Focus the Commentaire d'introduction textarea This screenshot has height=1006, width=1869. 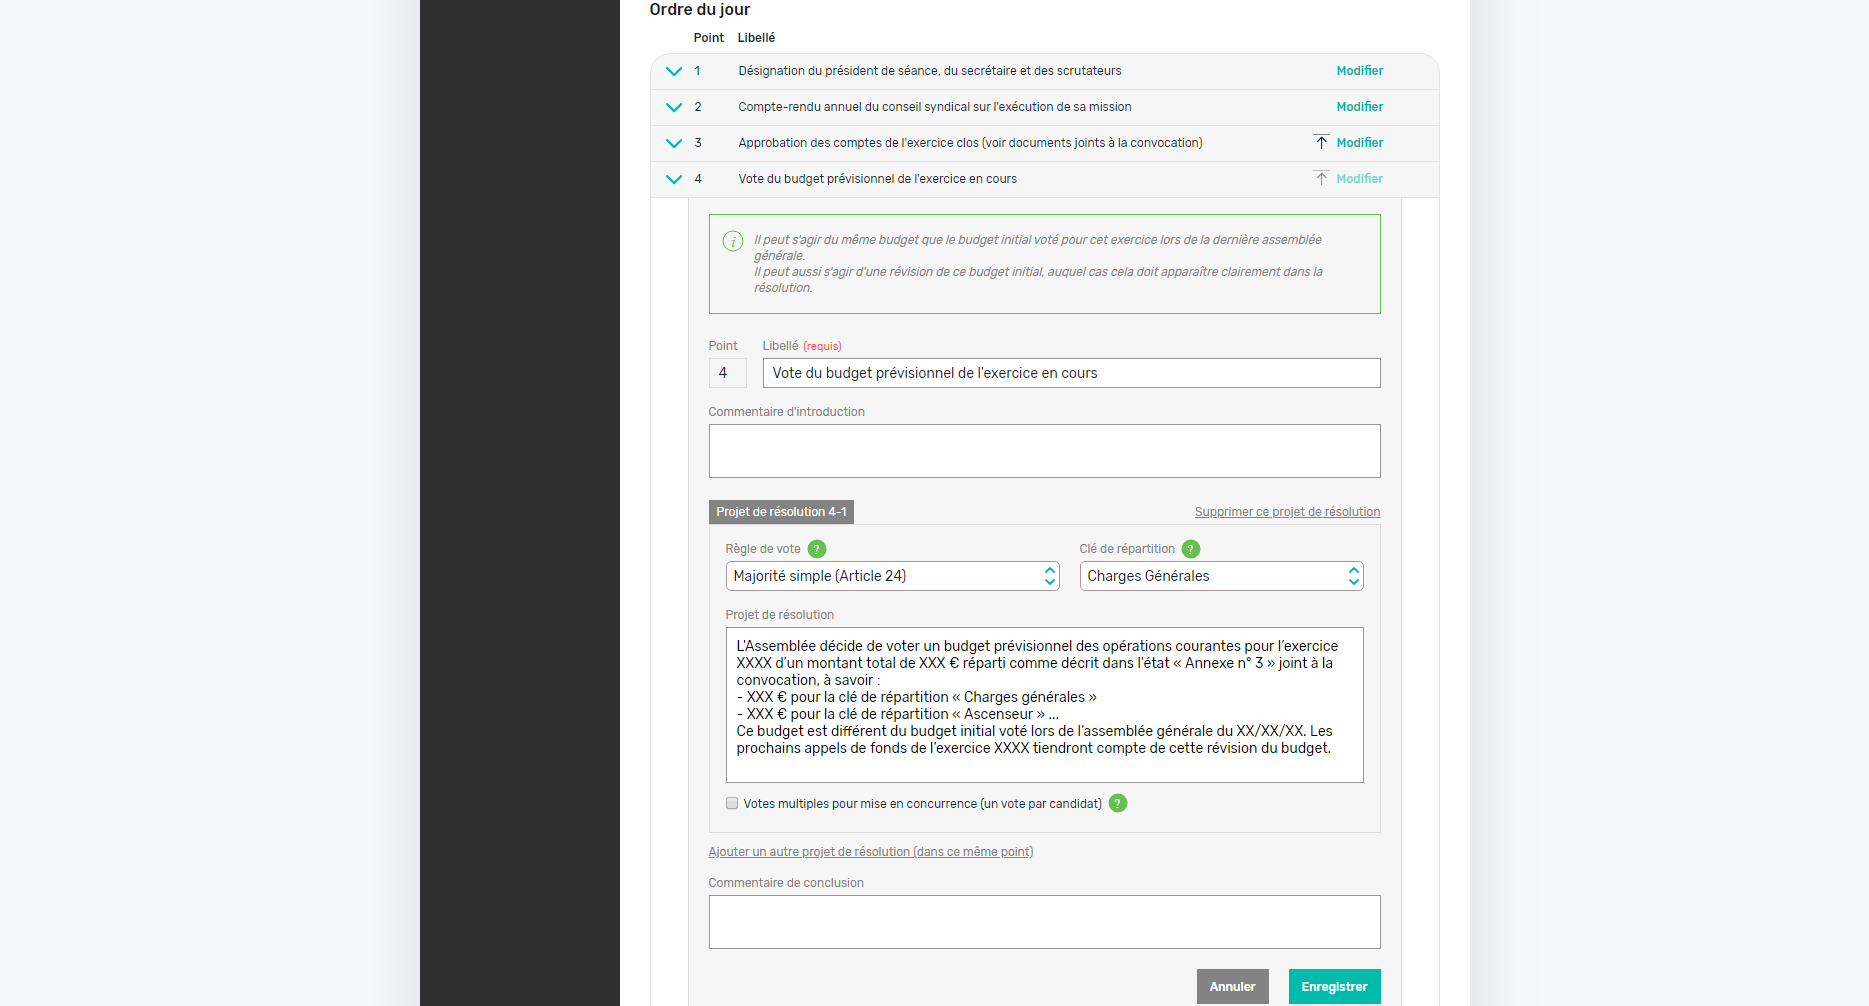pos(1044,451)
